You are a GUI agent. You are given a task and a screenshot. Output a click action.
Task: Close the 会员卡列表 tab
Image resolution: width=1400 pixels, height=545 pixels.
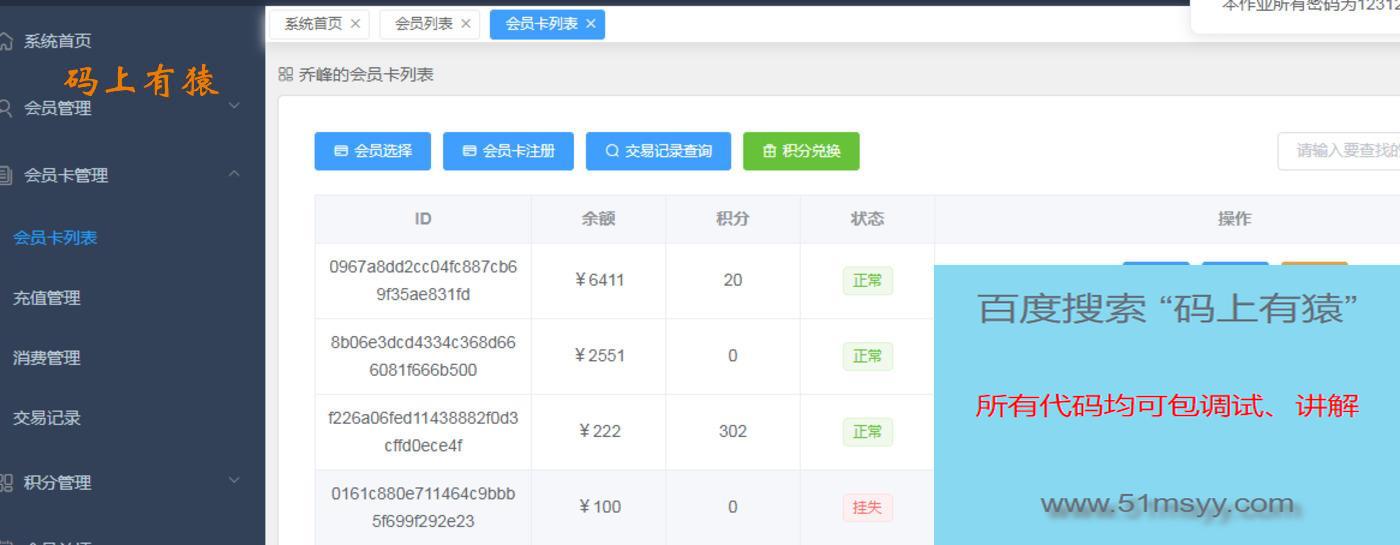click(x=590, y=24)
